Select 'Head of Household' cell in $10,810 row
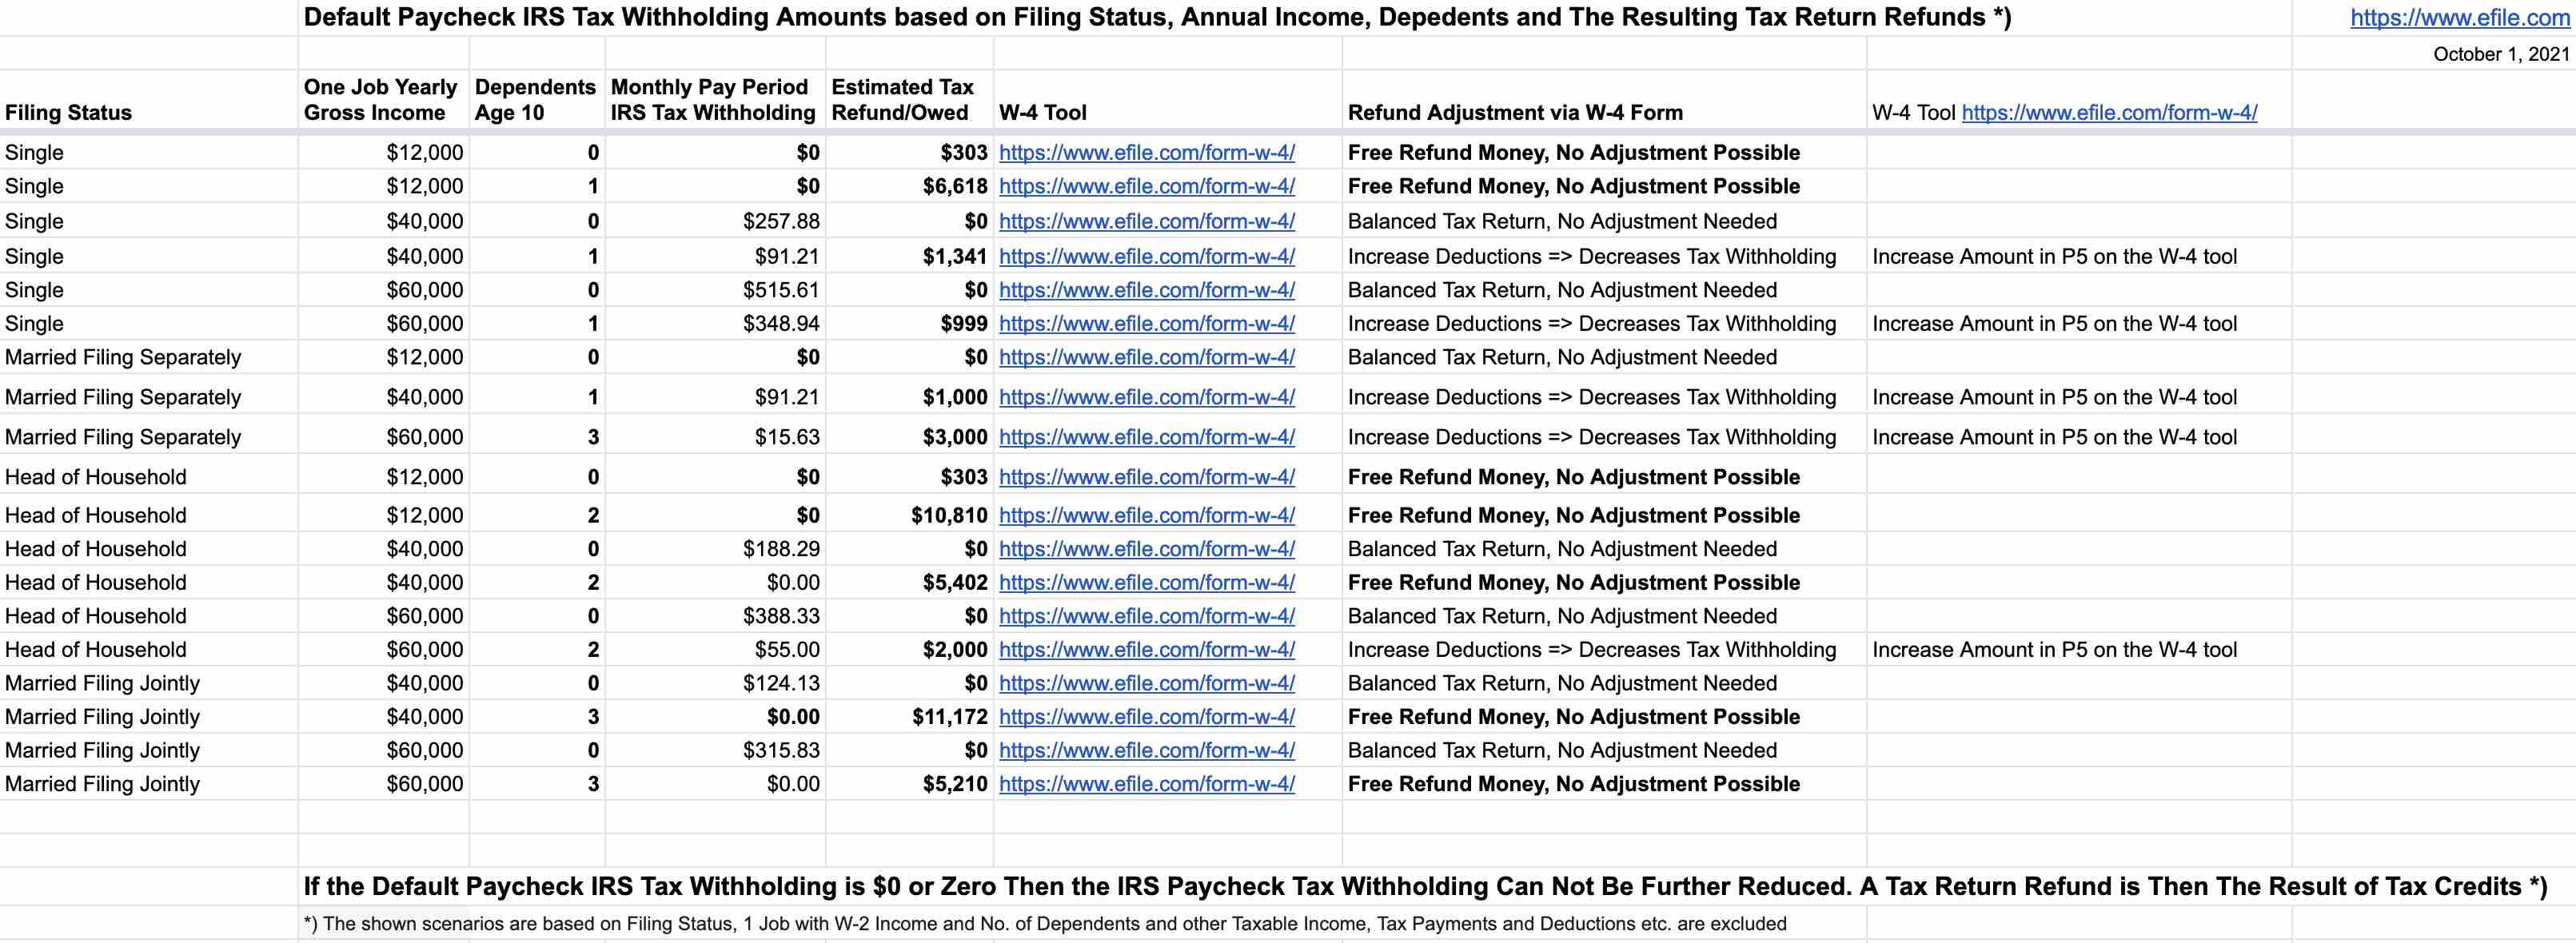Viewport: 2576px width, 943px height. 148,515
